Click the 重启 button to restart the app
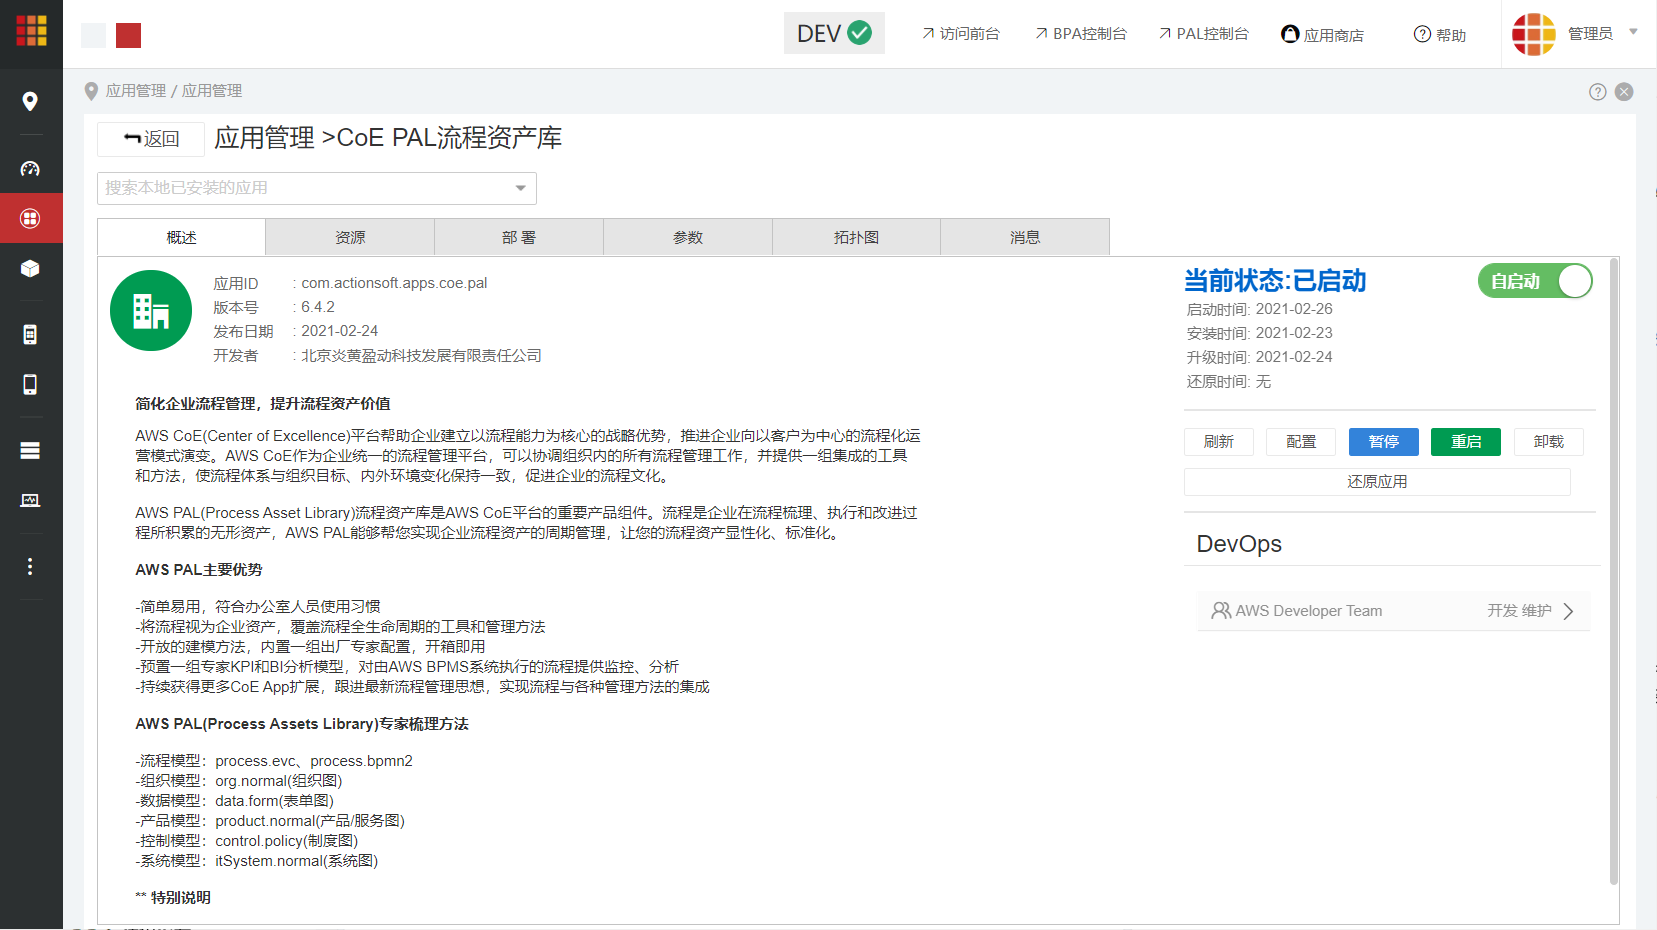 point(1465,441)
